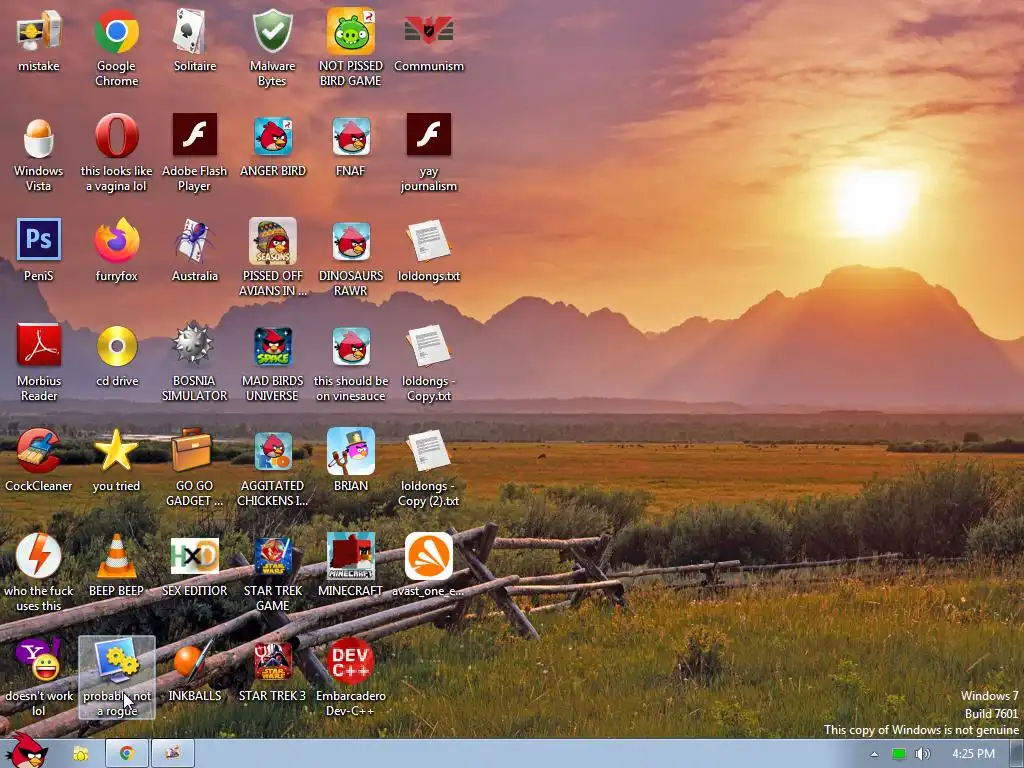Open the Angry Bird Start button

click(26, 751)
